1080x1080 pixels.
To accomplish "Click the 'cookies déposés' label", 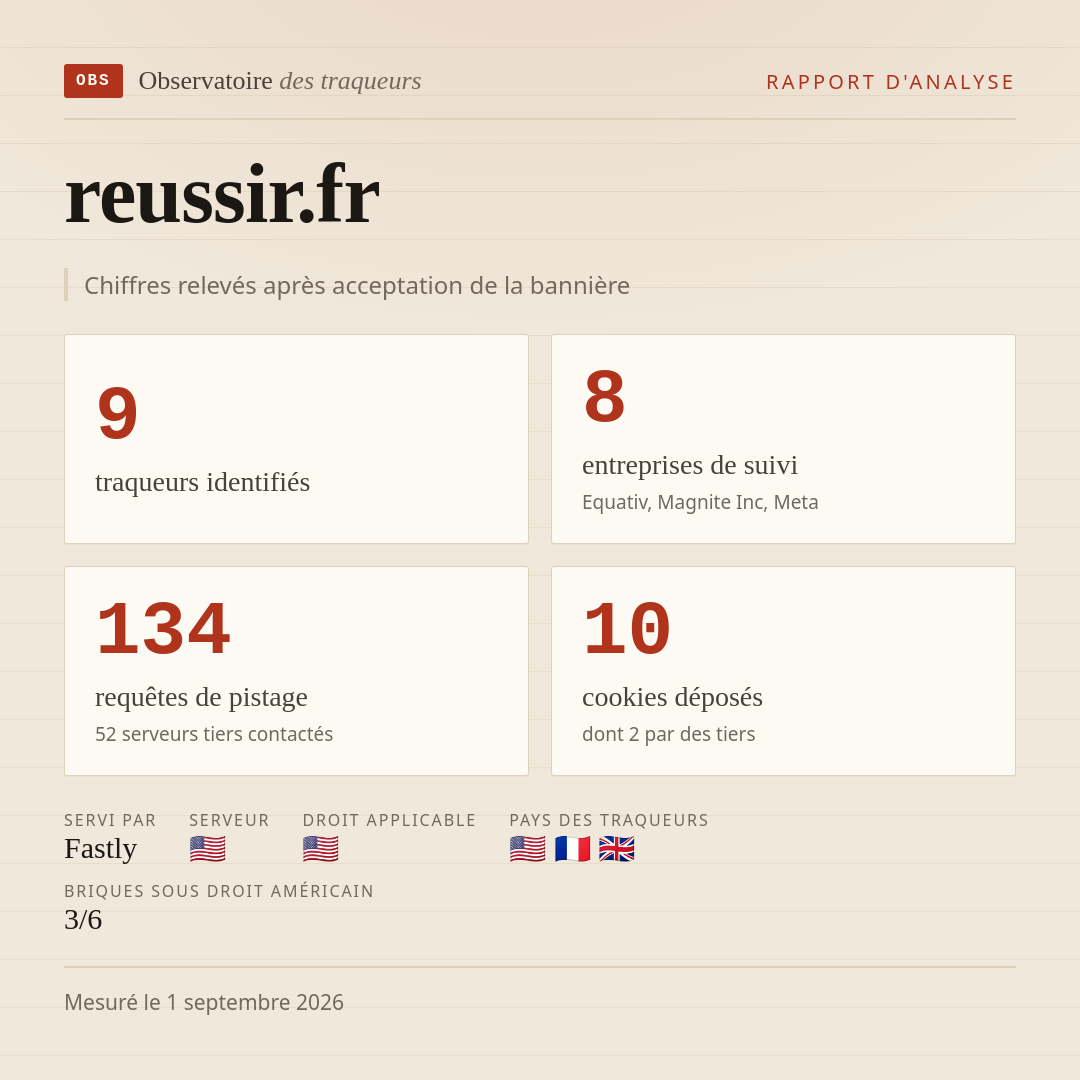I will click(x=672, y=698).
